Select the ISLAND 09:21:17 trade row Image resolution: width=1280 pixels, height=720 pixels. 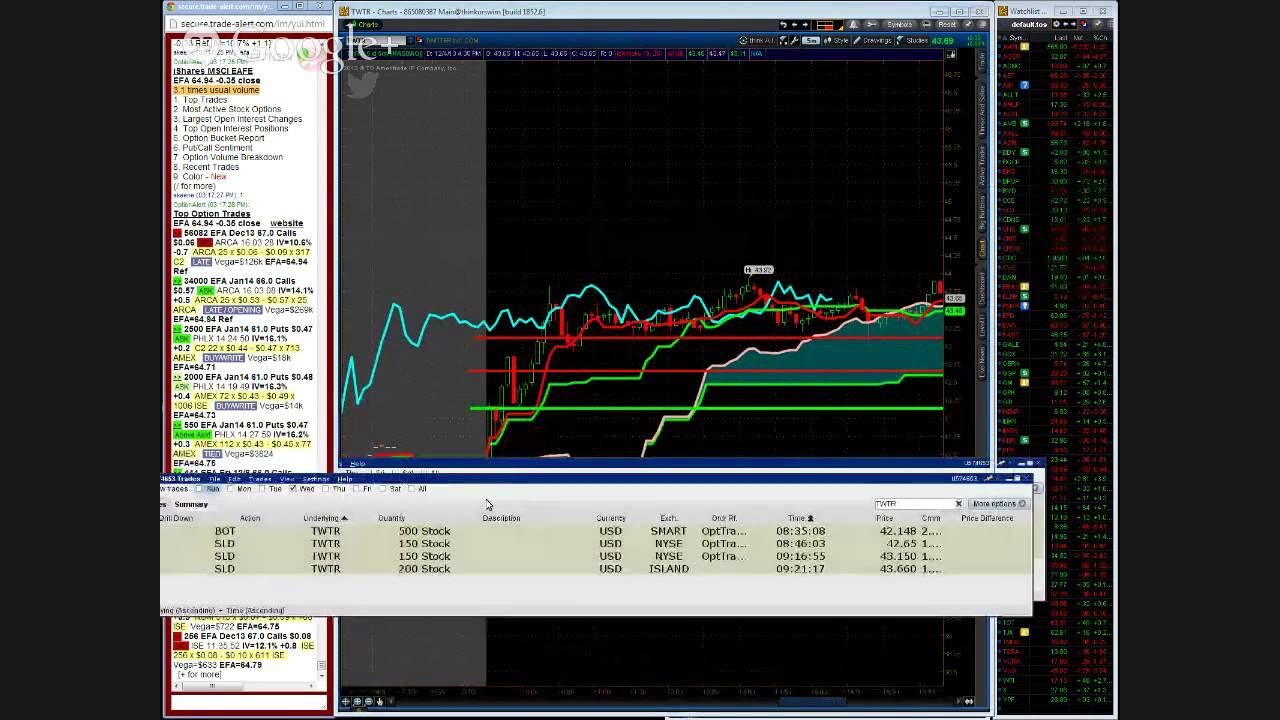point(595,569)
